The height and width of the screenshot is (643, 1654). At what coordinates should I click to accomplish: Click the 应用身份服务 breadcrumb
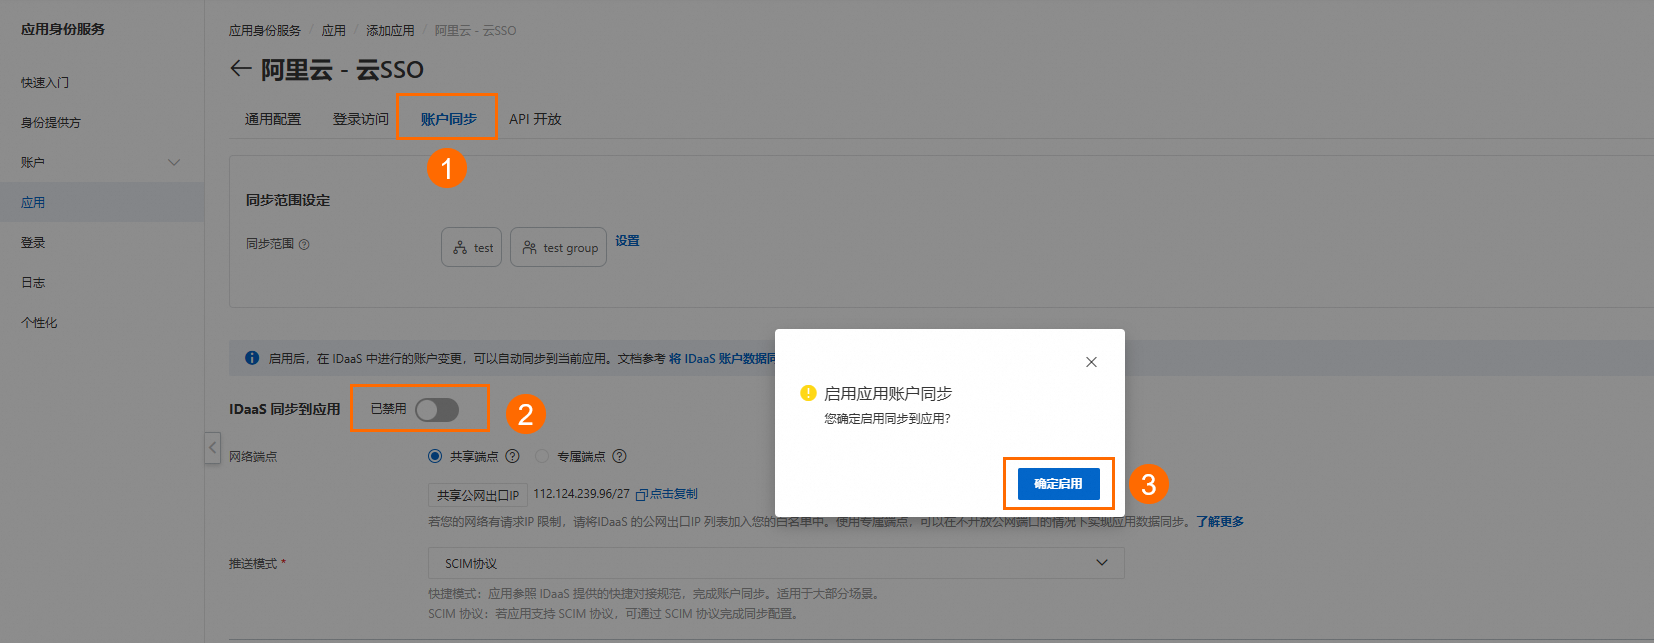265,31
